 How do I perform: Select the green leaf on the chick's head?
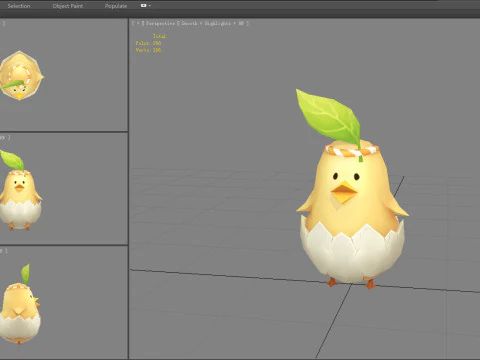(330, 117)
